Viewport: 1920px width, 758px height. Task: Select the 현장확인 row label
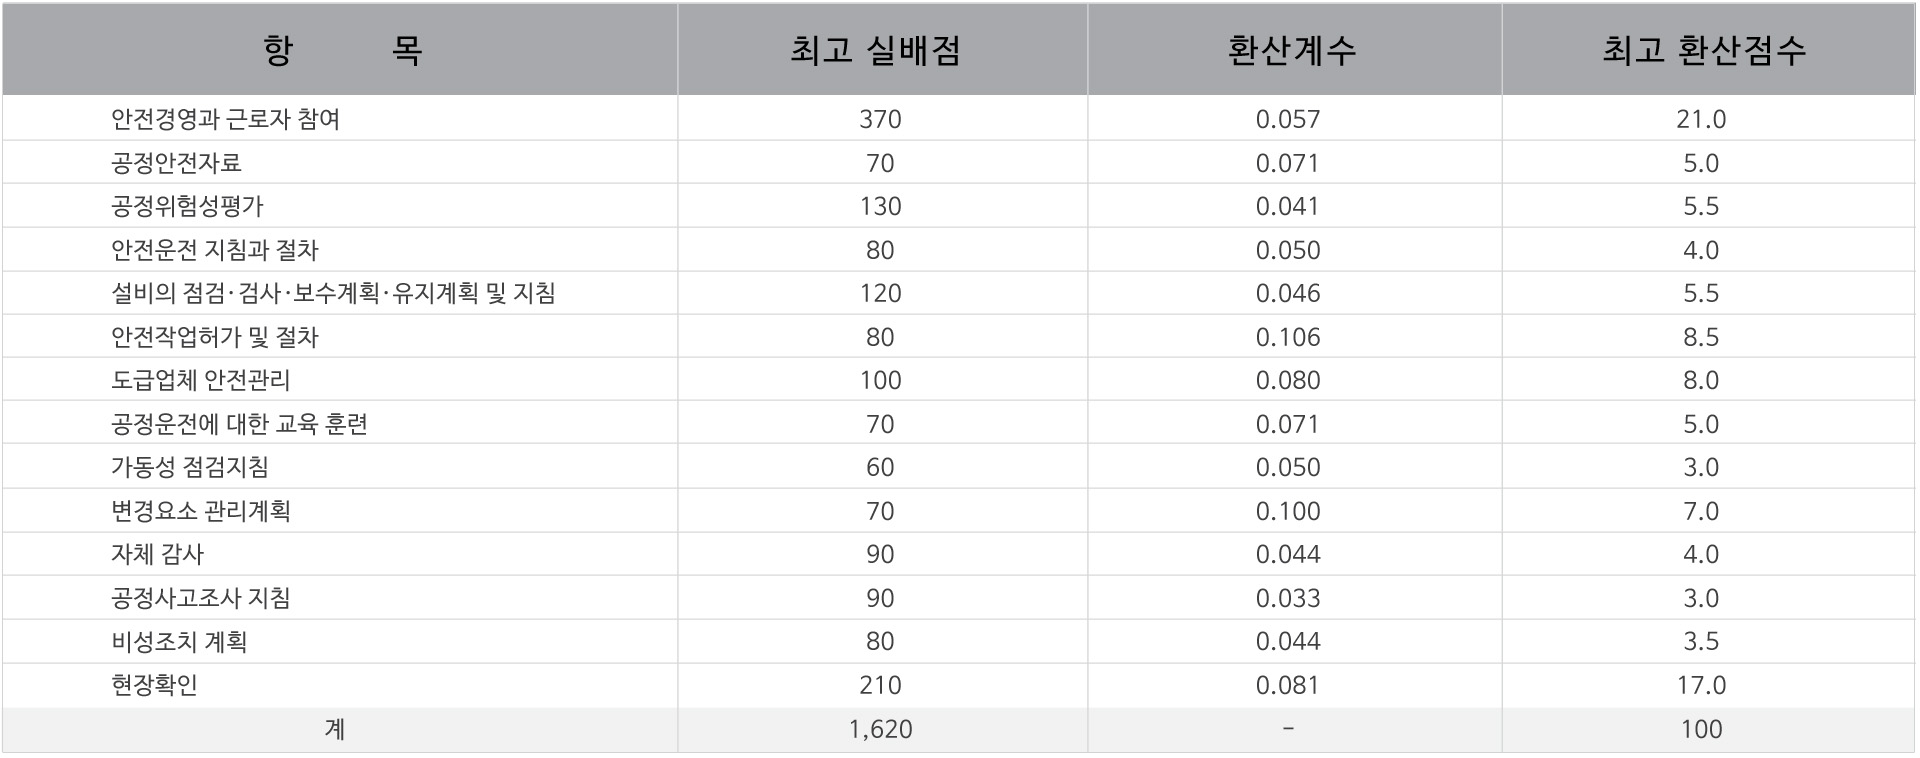154,685
